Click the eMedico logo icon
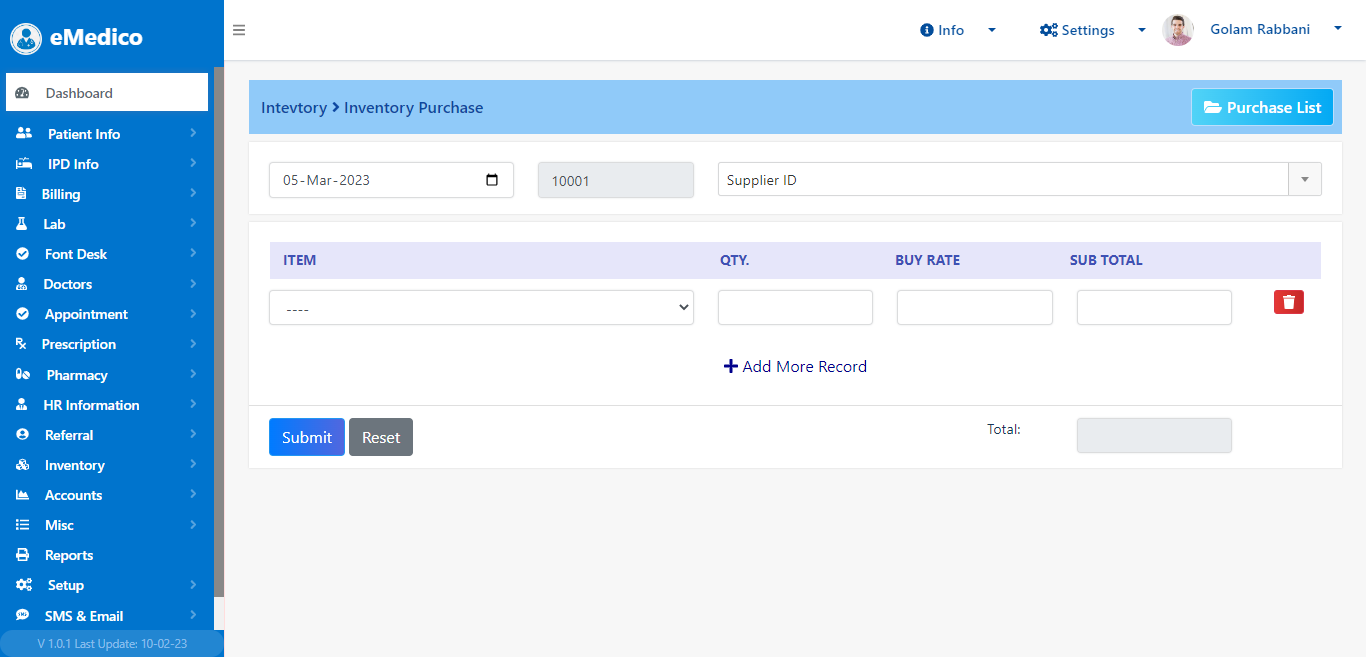This screenshot has width=1366, height=657. [x=25, y=38]
